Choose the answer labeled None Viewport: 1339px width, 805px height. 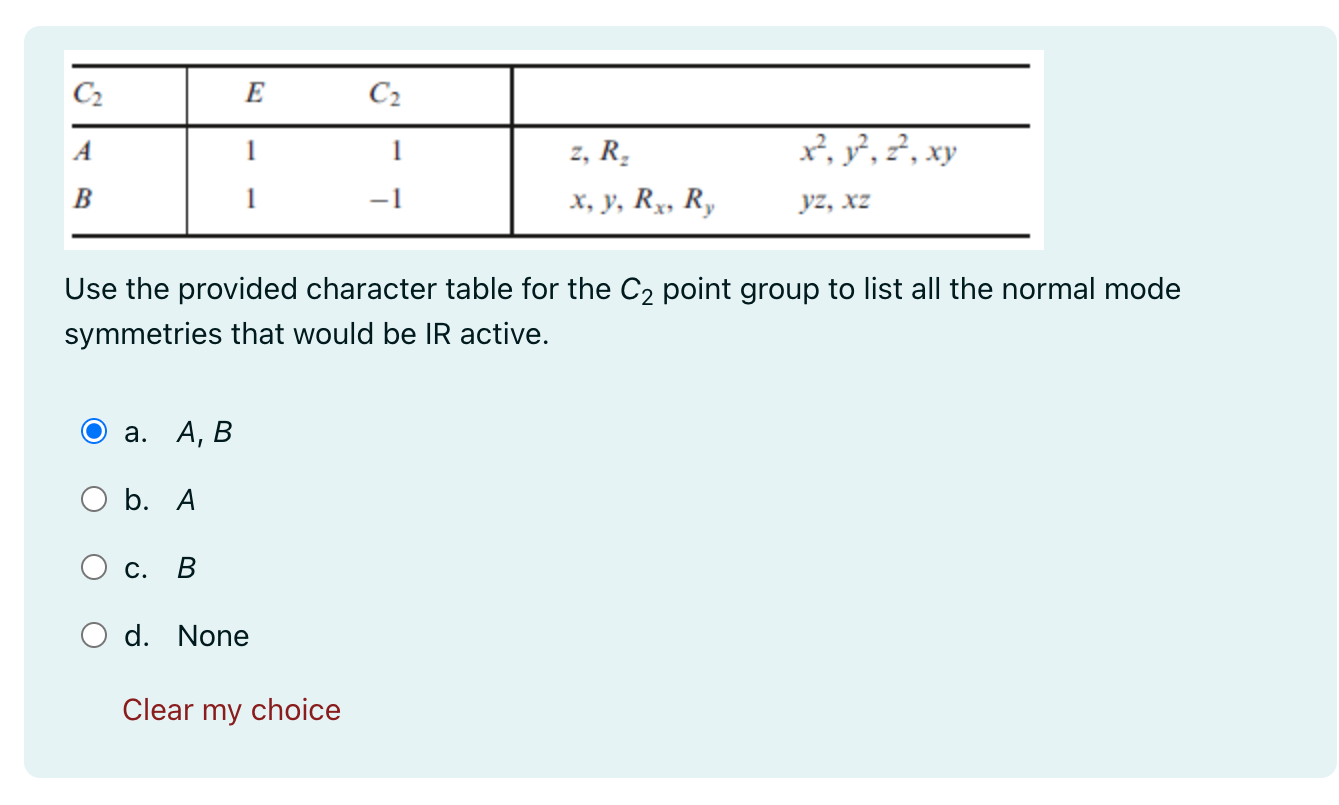(213, 634)
